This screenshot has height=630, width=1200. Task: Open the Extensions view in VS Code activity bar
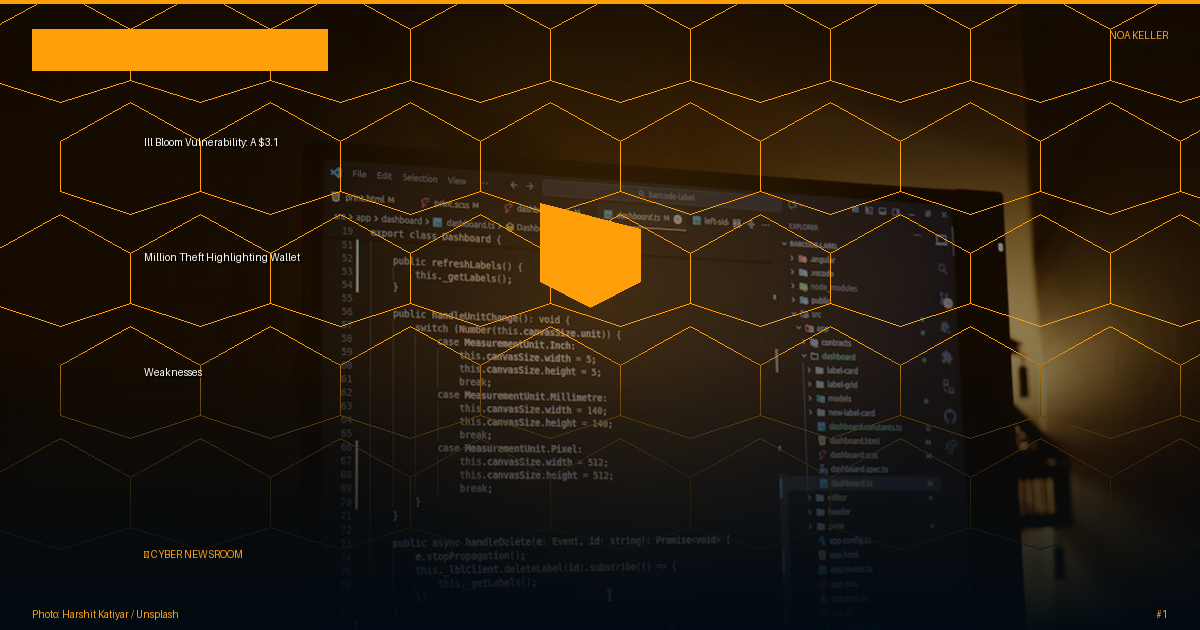pyautogui.click(x=947, y=357)
